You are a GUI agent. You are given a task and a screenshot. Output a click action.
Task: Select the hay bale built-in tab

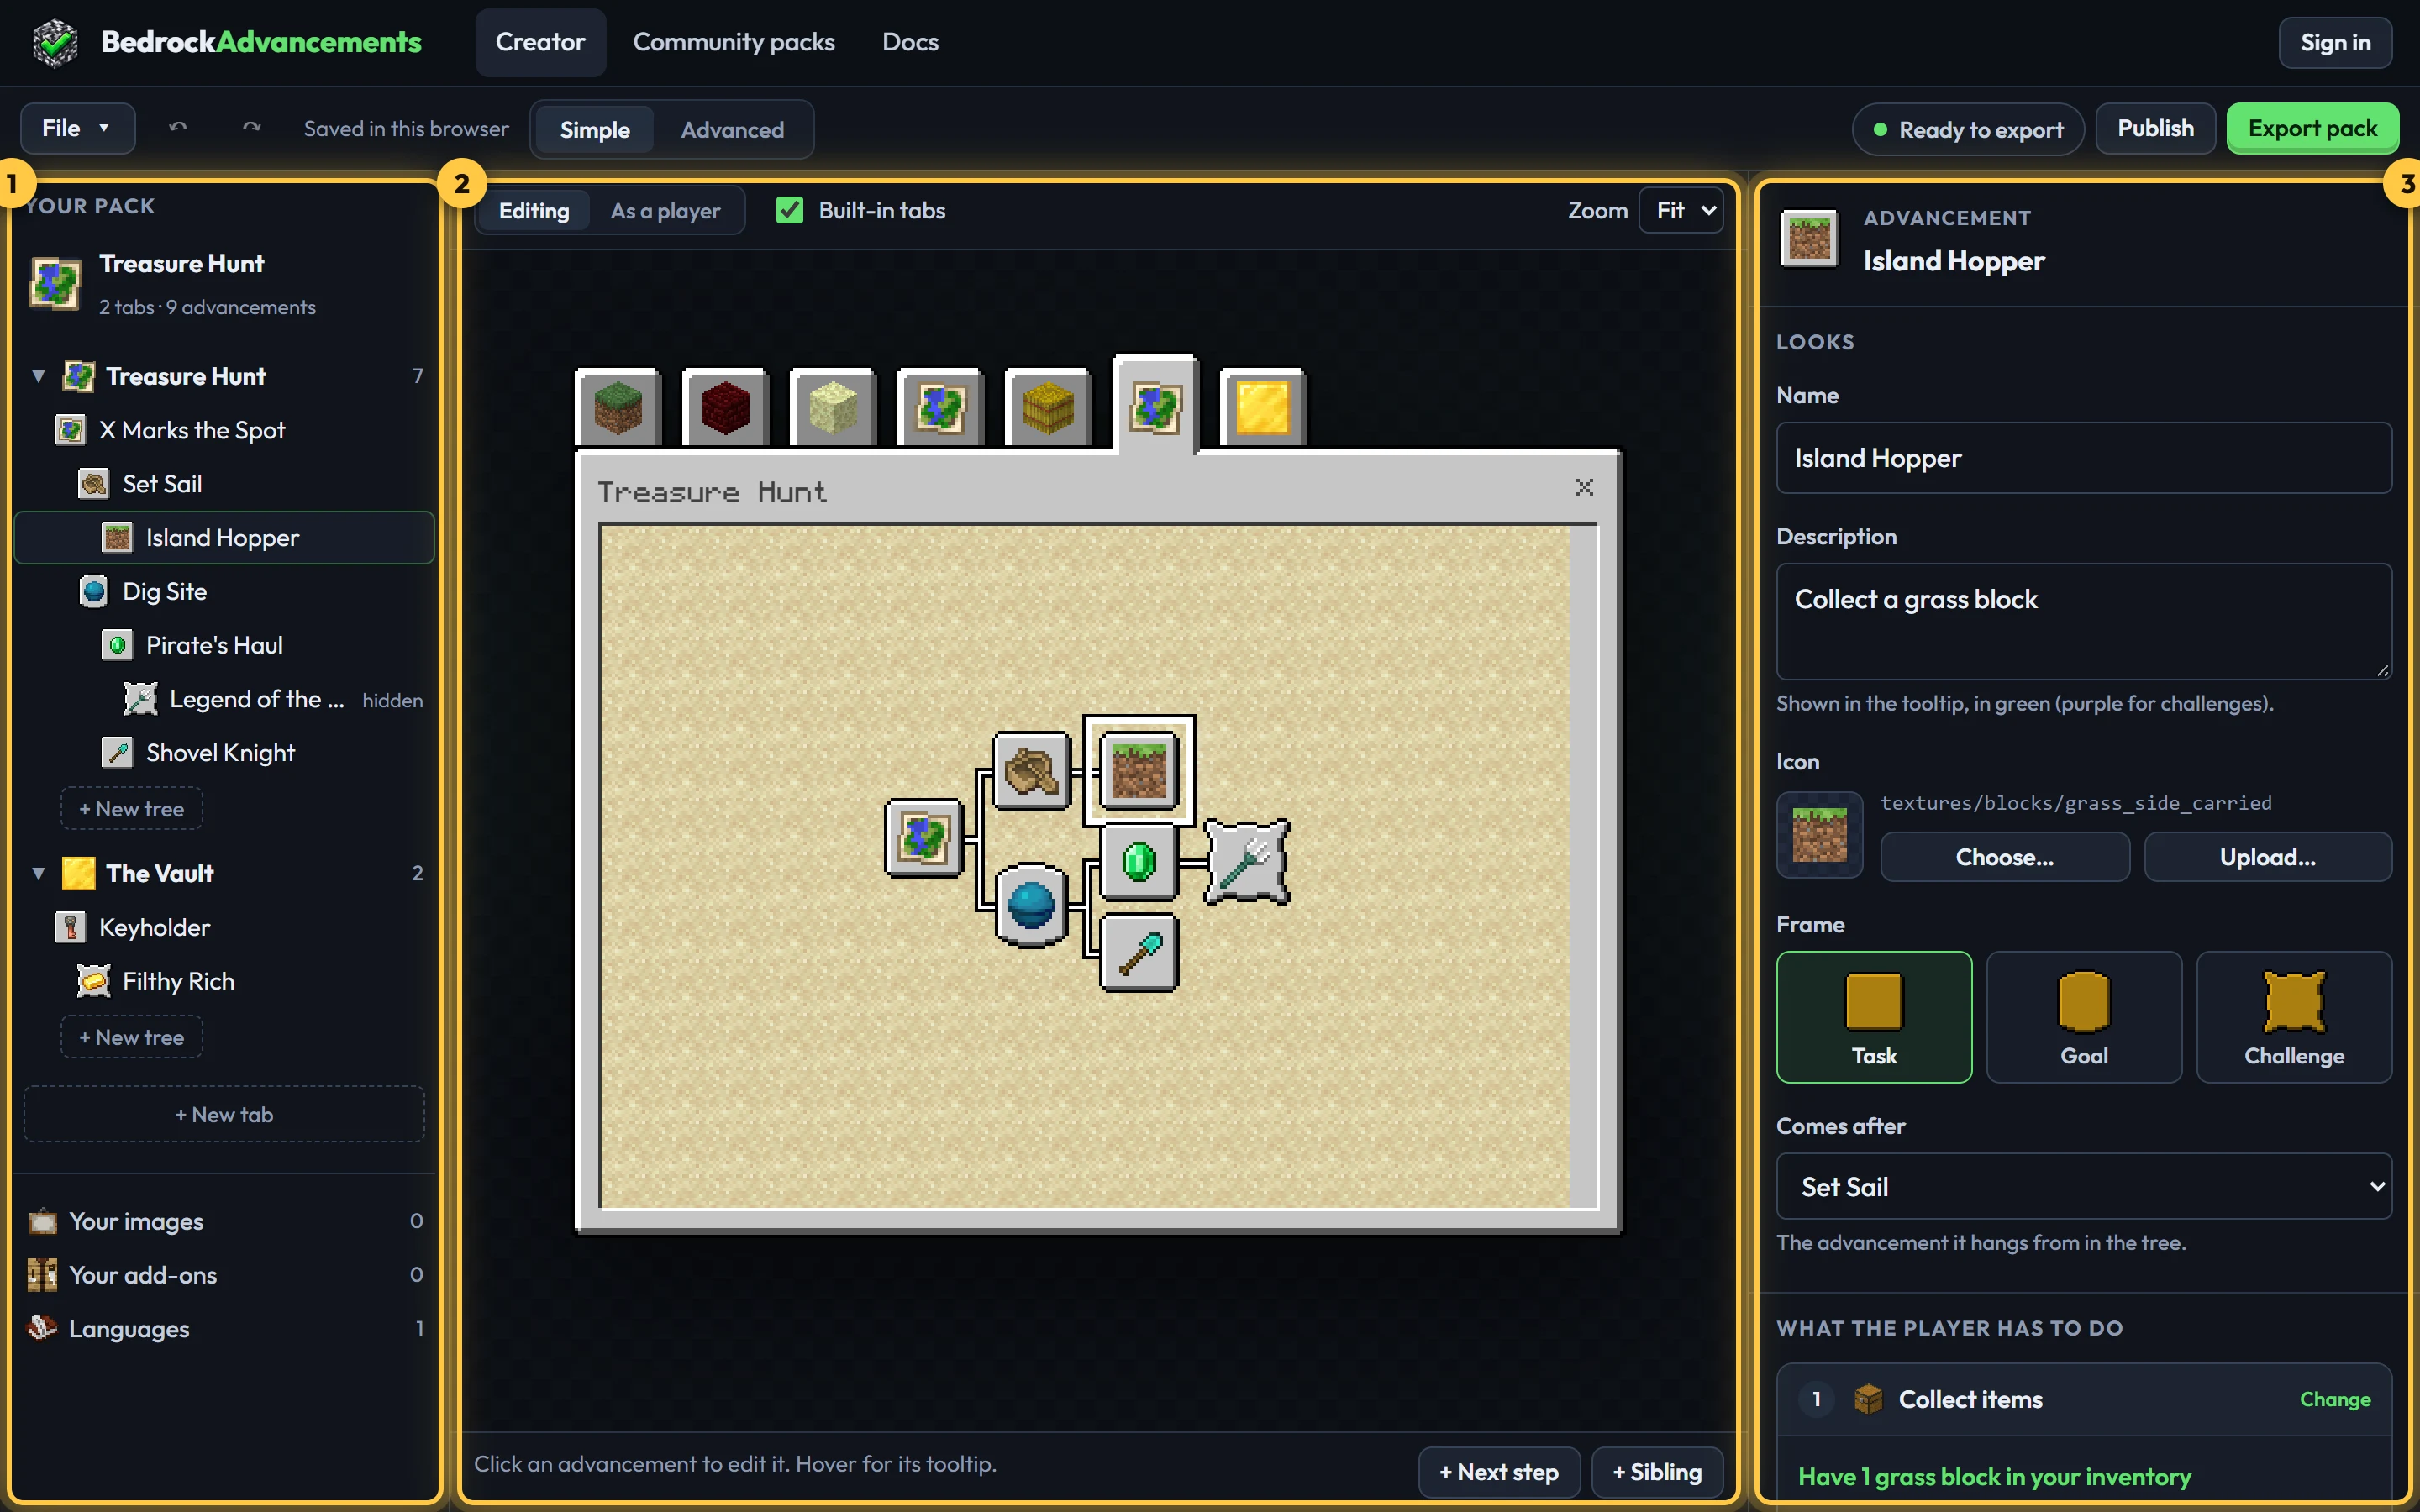point(1048,408)
